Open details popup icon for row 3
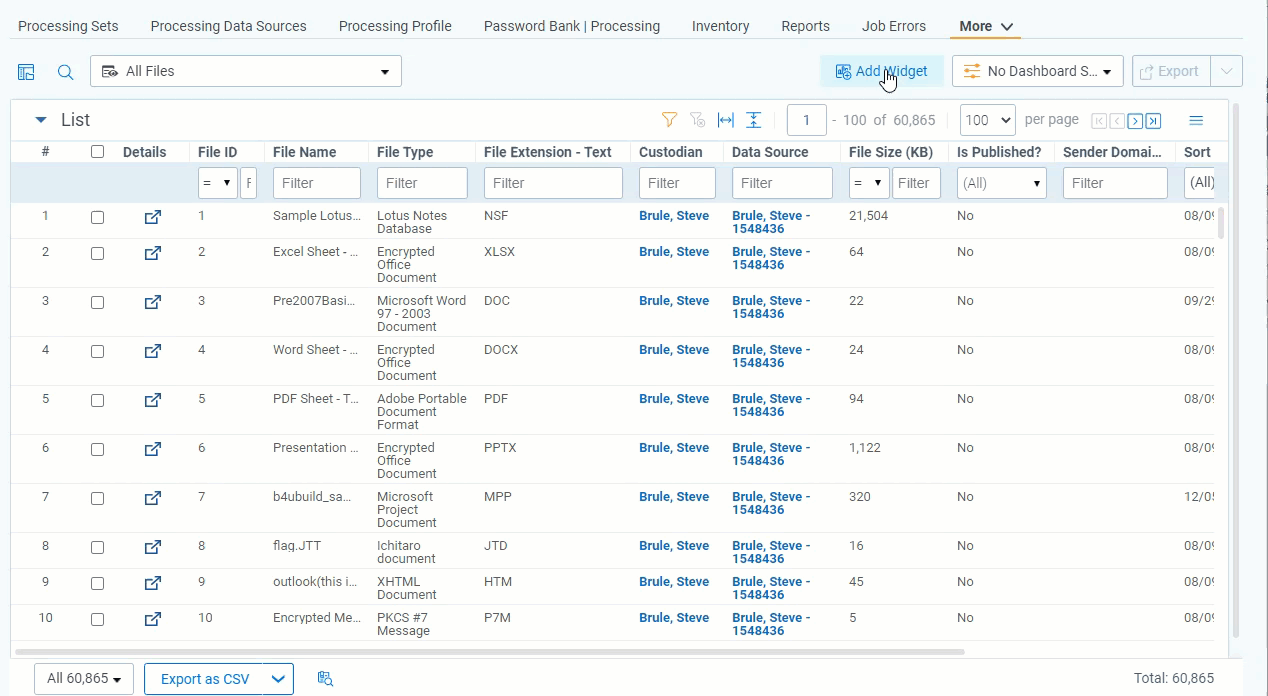This screenshot has width=1268, height=696. [152, 302]
